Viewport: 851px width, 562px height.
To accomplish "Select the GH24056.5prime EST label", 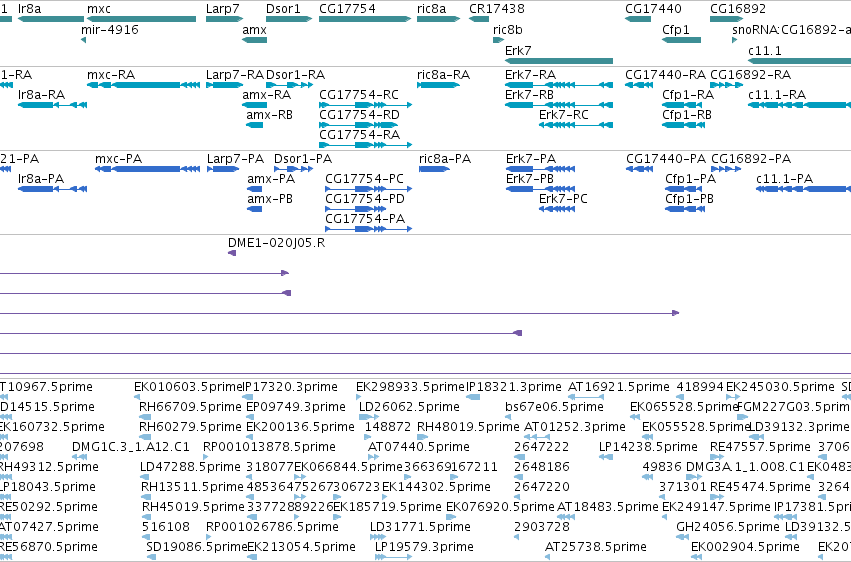I will (728, 526).
